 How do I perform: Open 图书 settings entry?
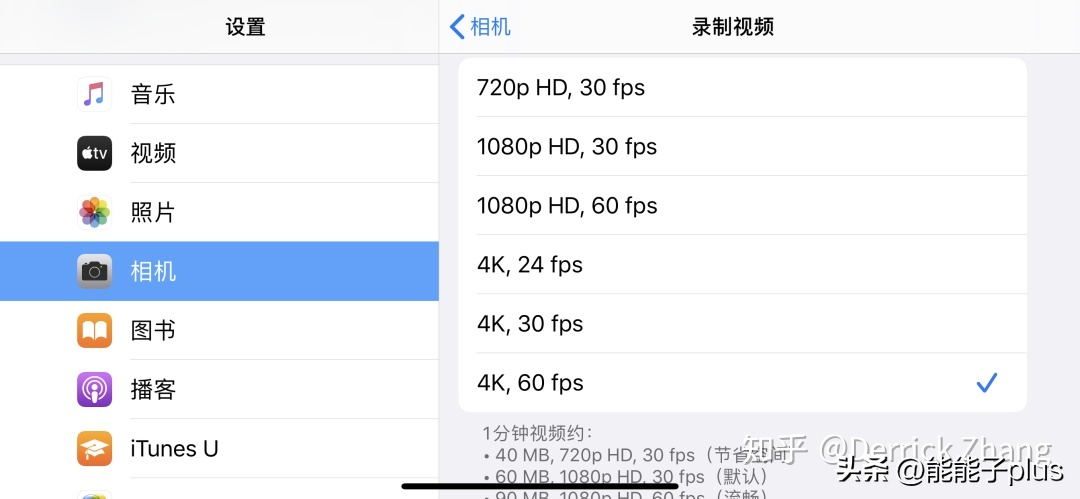pos(219,331)
